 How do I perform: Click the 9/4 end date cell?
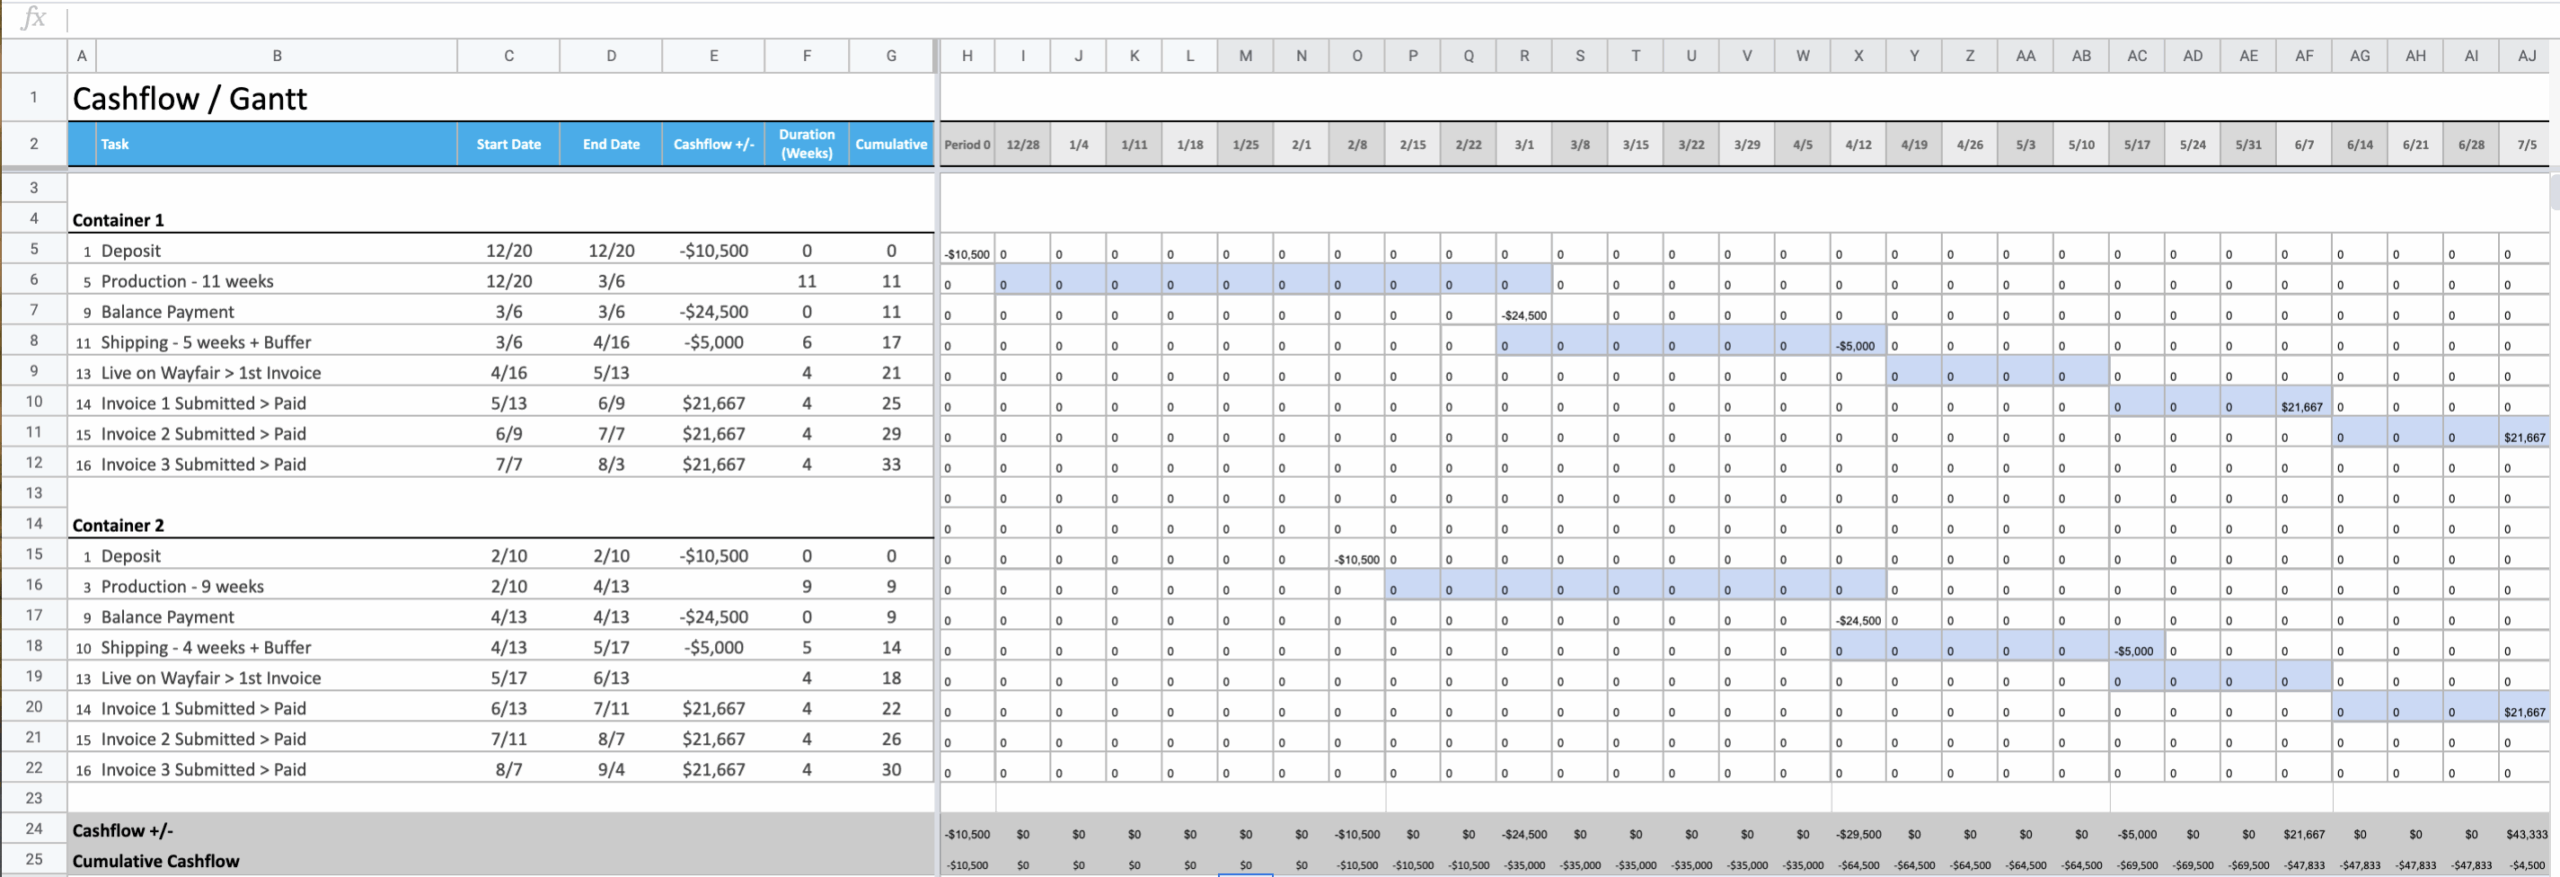611,769
